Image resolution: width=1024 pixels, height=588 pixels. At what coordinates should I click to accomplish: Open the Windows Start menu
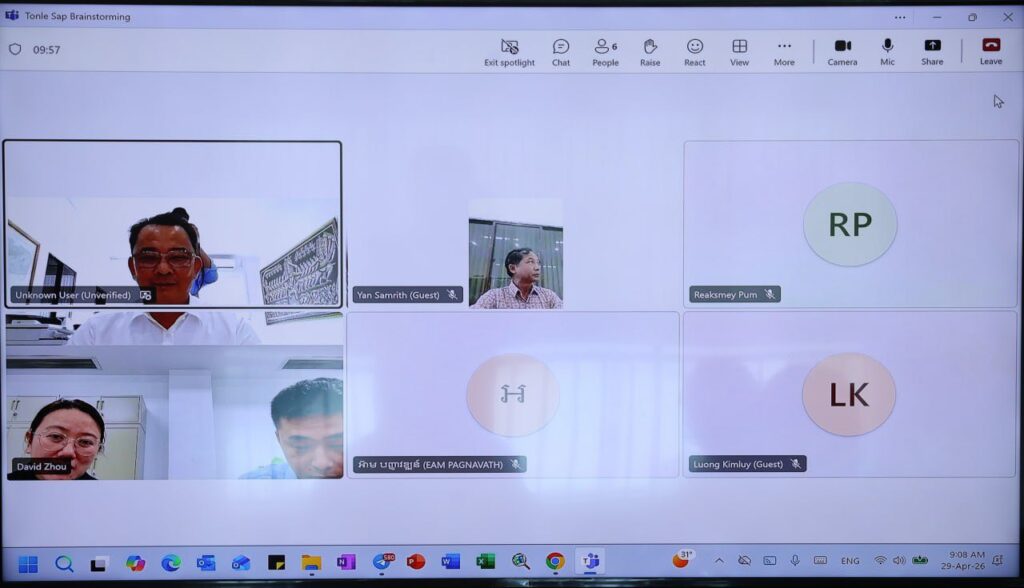coord(28,563)
